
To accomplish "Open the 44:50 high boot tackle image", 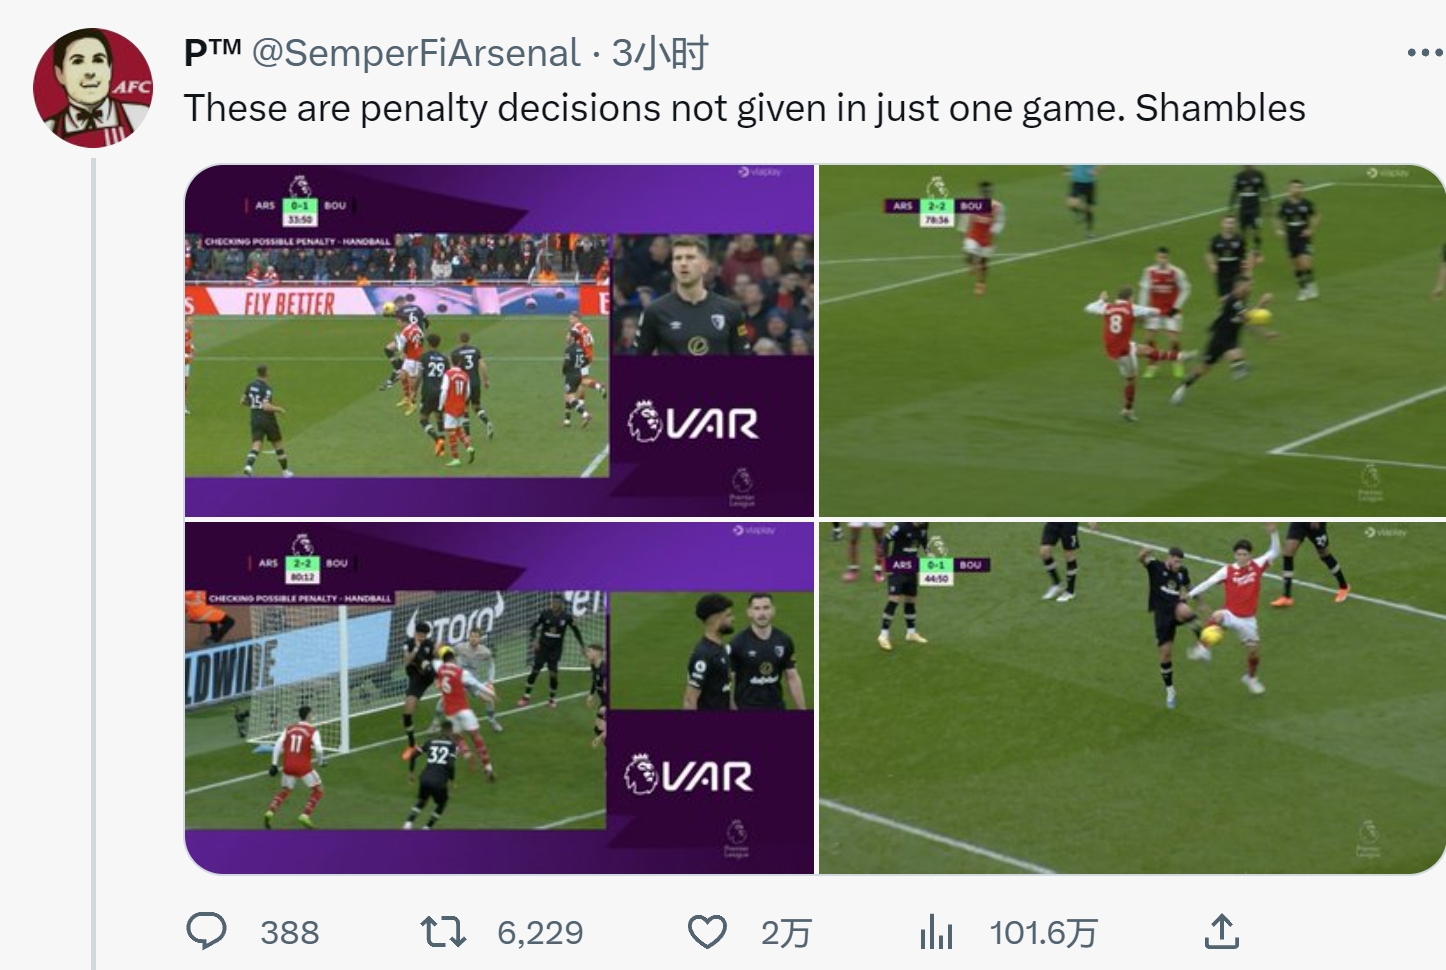I will pyautogui.click(x=1132, y=698).
